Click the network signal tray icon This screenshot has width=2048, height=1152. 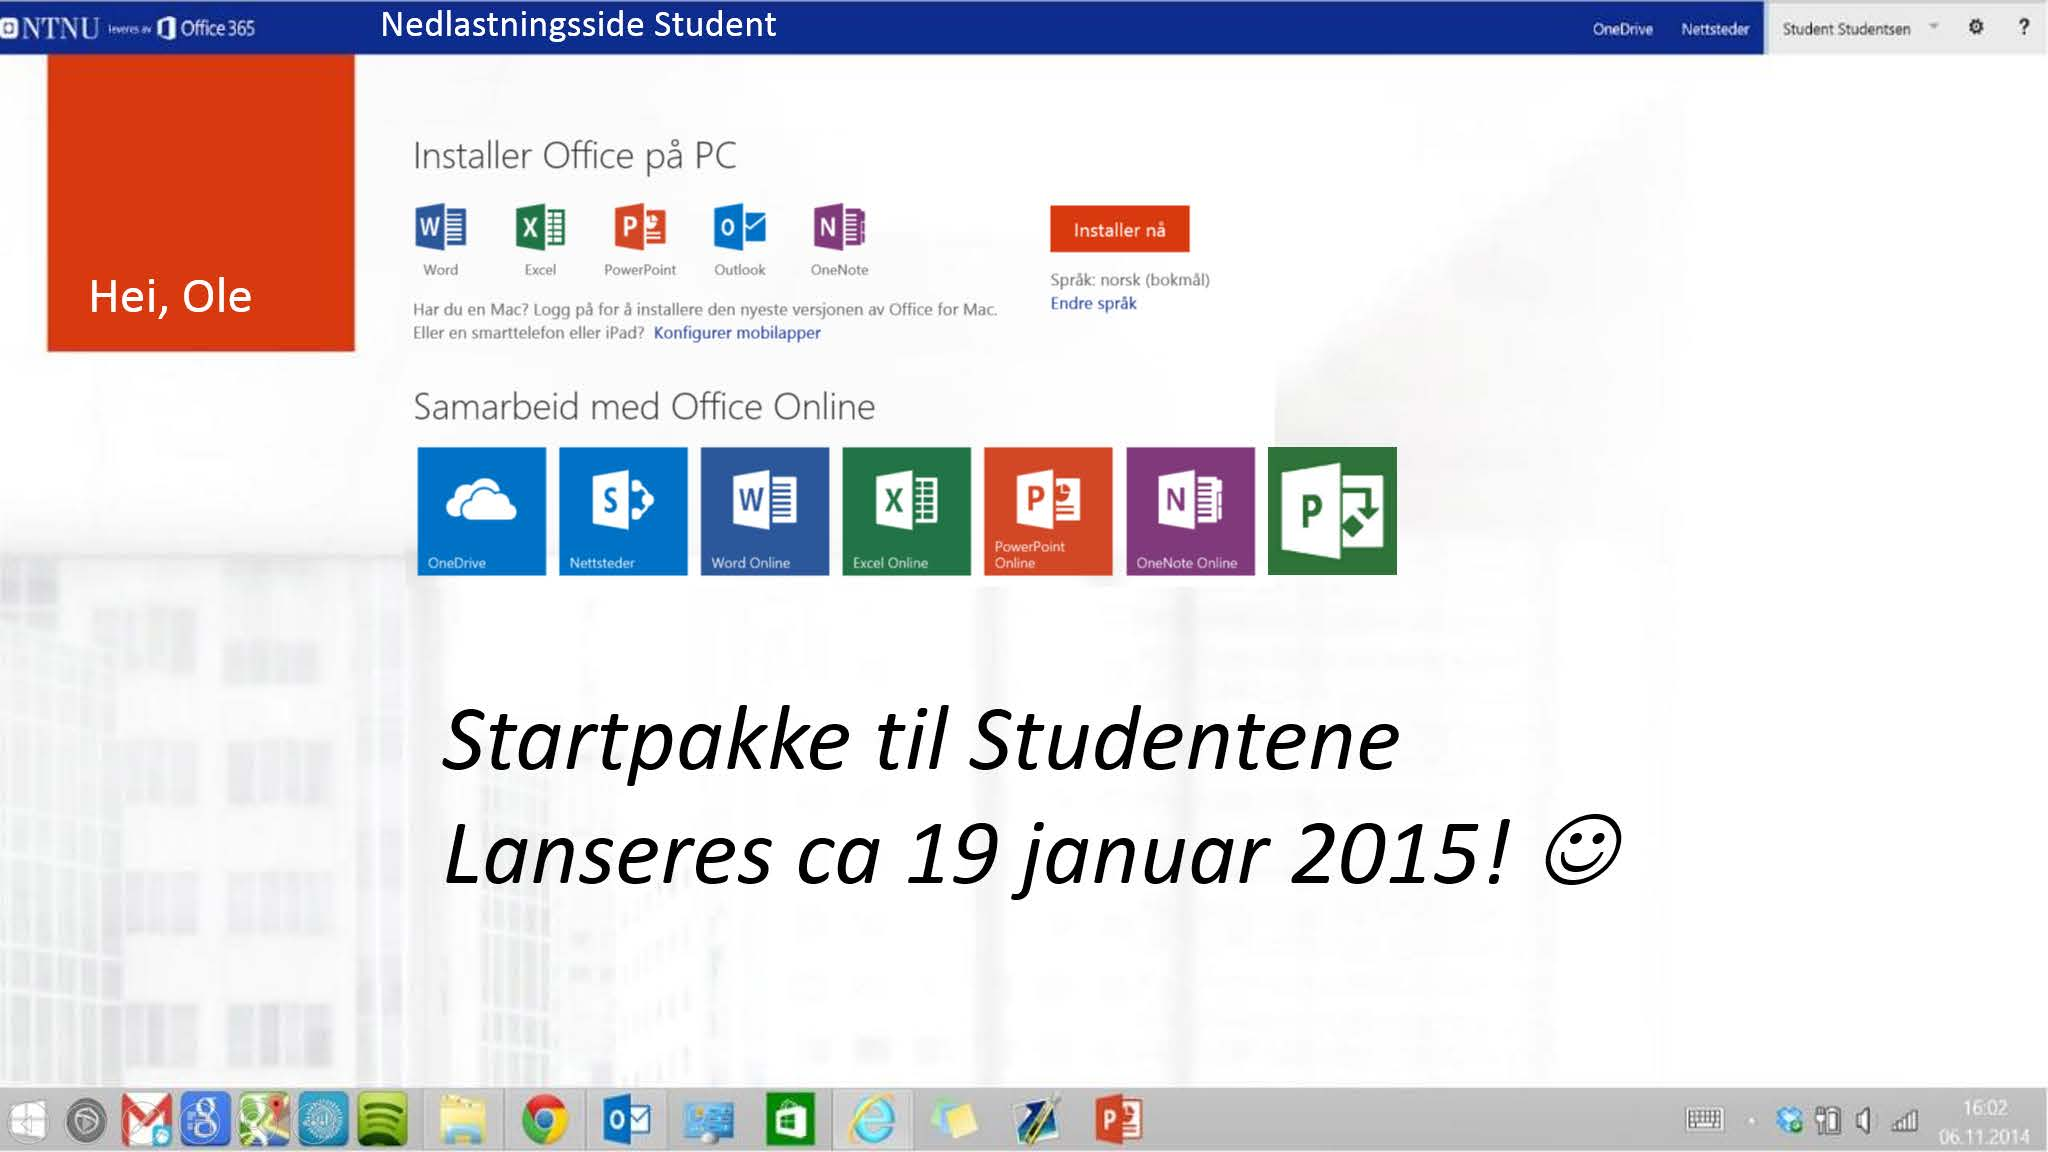point(1904,1120)
